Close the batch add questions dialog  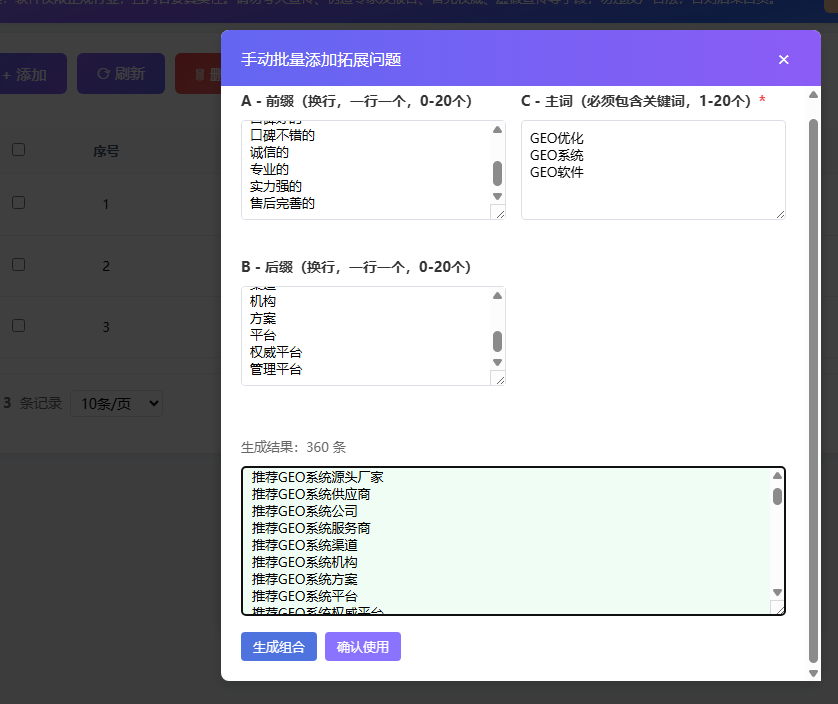tap(783, 59)
